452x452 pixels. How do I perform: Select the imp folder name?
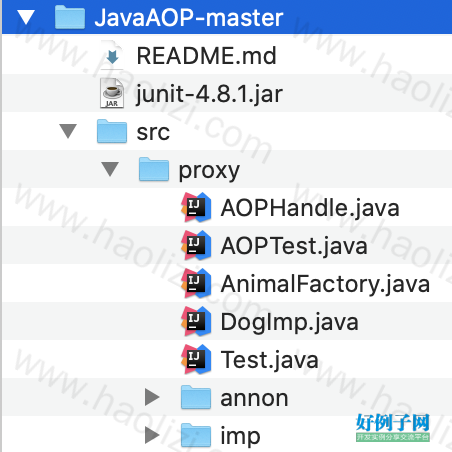pyautogui.click(x=240, y=437)
